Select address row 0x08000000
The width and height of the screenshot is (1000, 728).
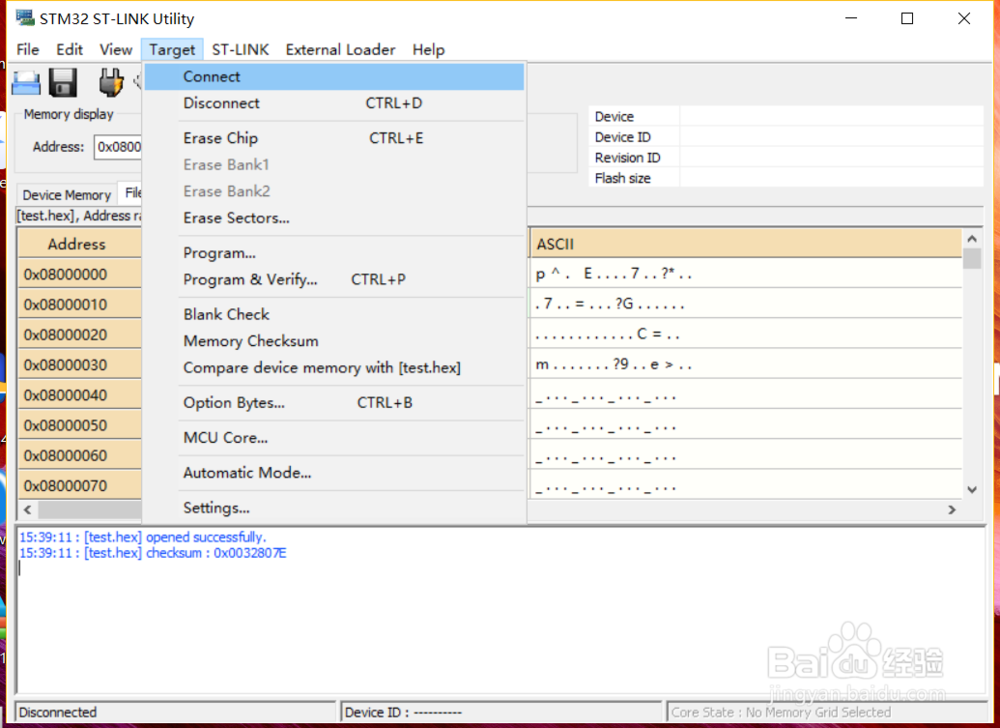79,274
